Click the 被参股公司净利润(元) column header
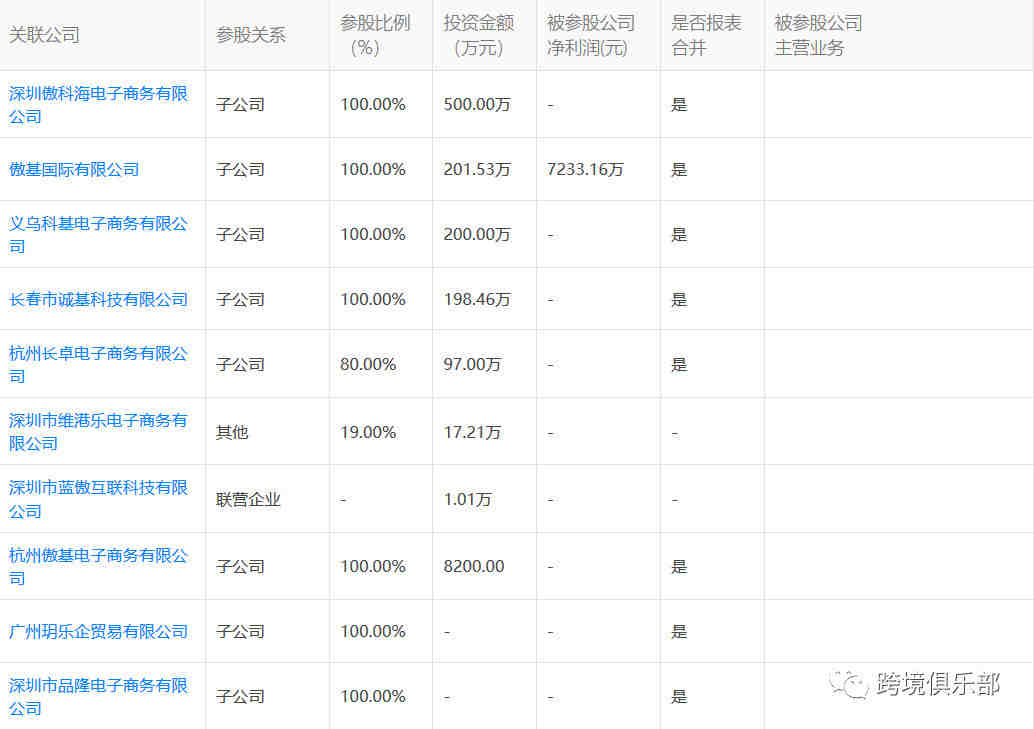 591,35
